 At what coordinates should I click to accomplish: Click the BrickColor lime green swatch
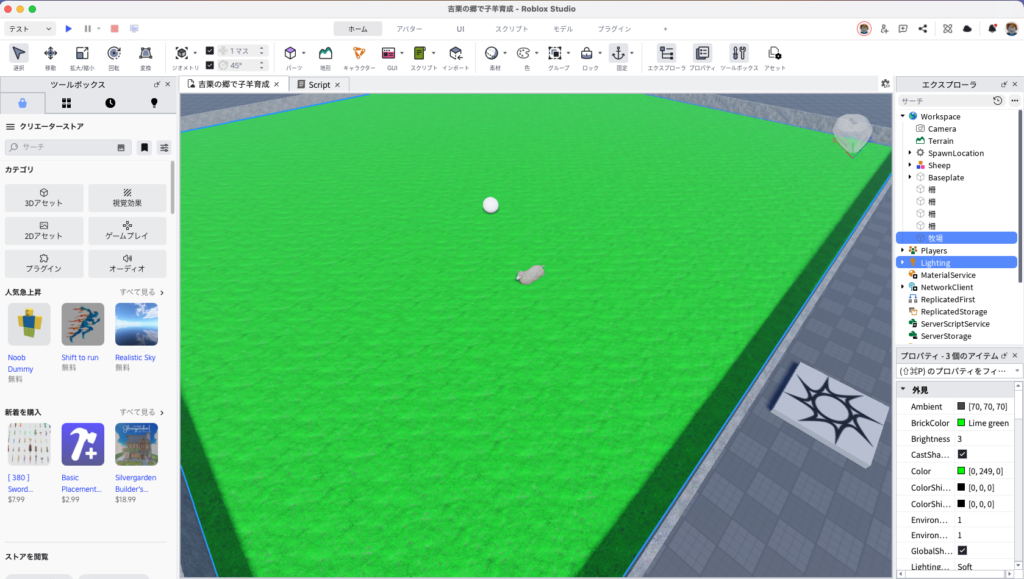tap(961, 423)
